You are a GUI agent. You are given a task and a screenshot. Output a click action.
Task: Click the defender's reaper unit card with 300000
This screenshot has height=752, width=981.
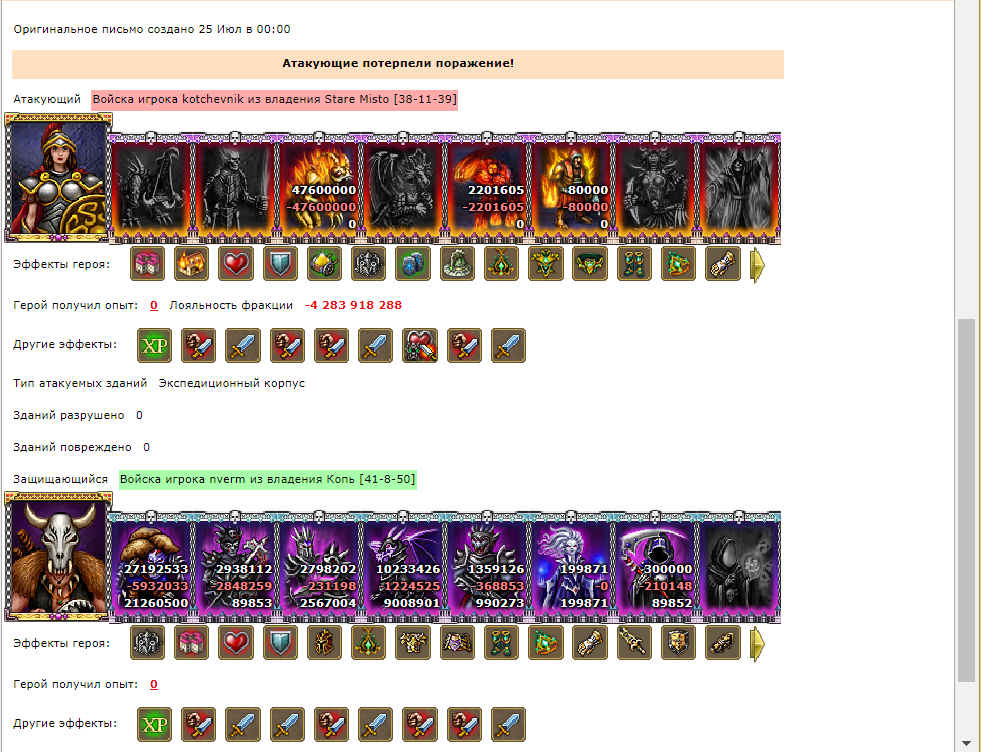pyautogui.click(x=654, y=567)
